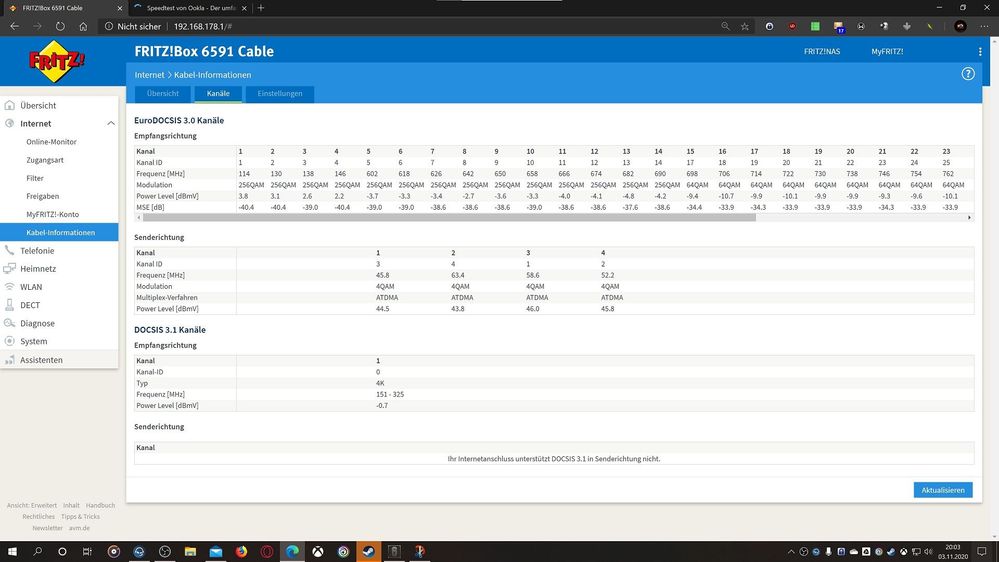Open the FRITZ!Box three-dot menu
Image resolution: width=999 pixels, height=562 pixels.
(980, 52)
